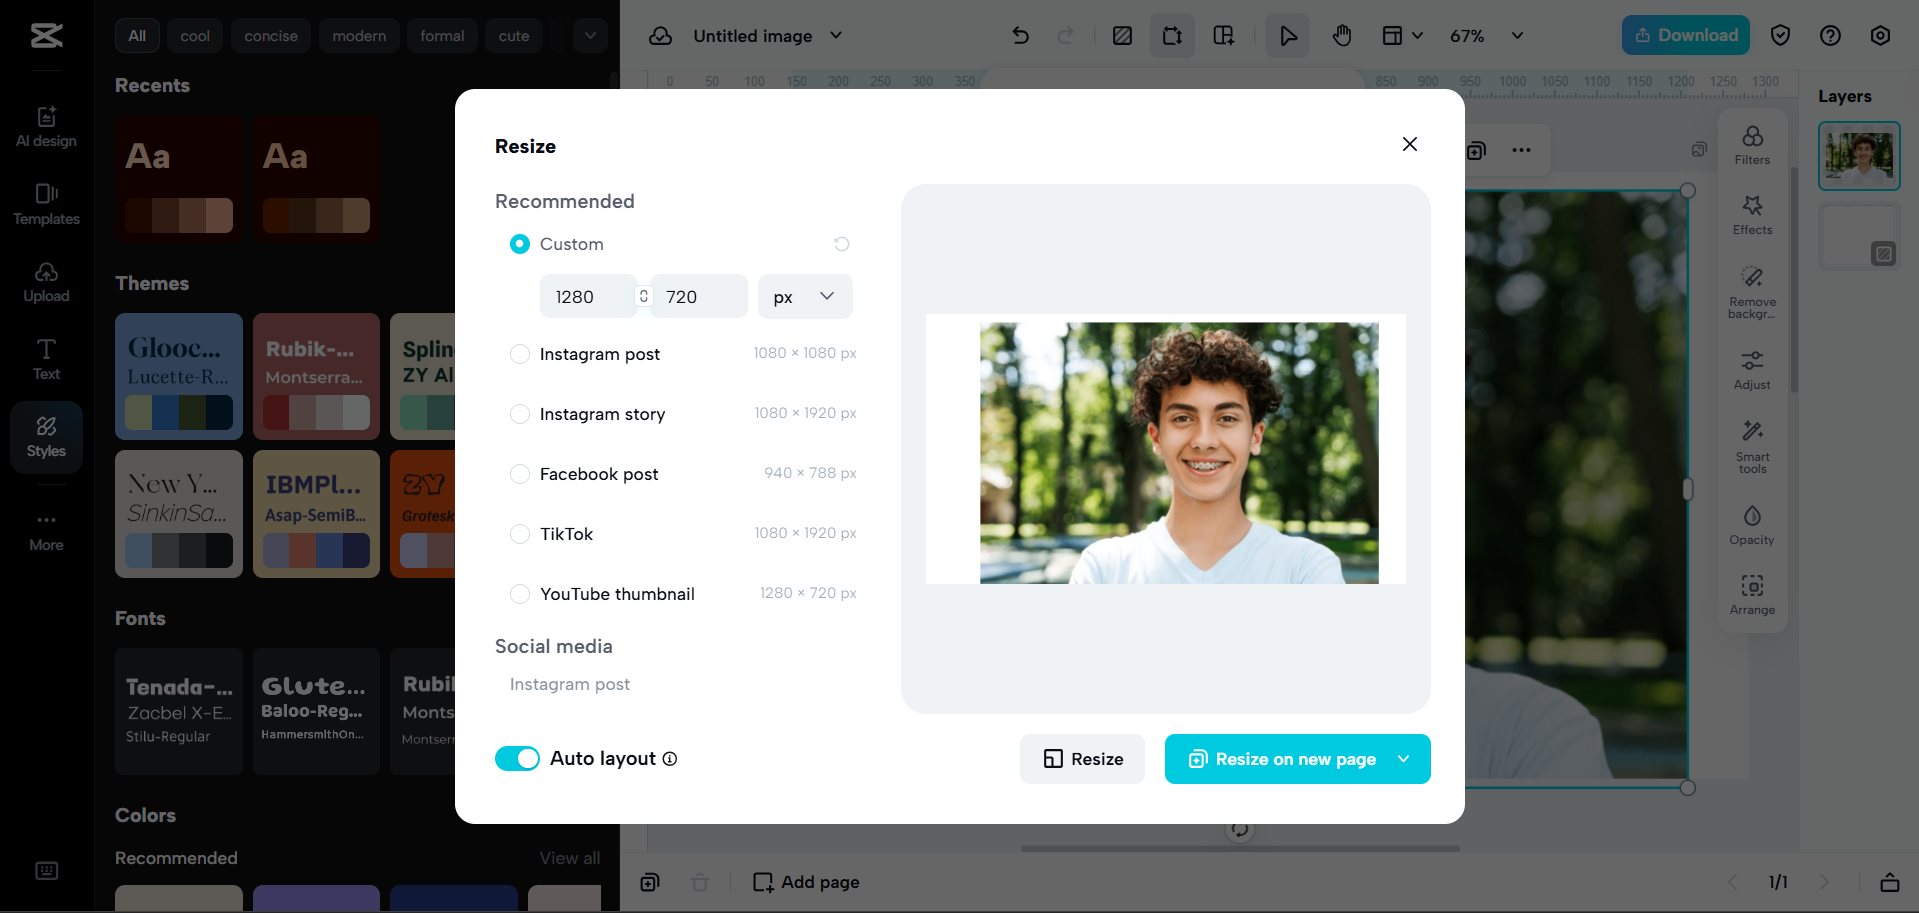Open Text panel in sidebar
The width and height of the screenshot is (1919, 913).
[x=46, y=359]
